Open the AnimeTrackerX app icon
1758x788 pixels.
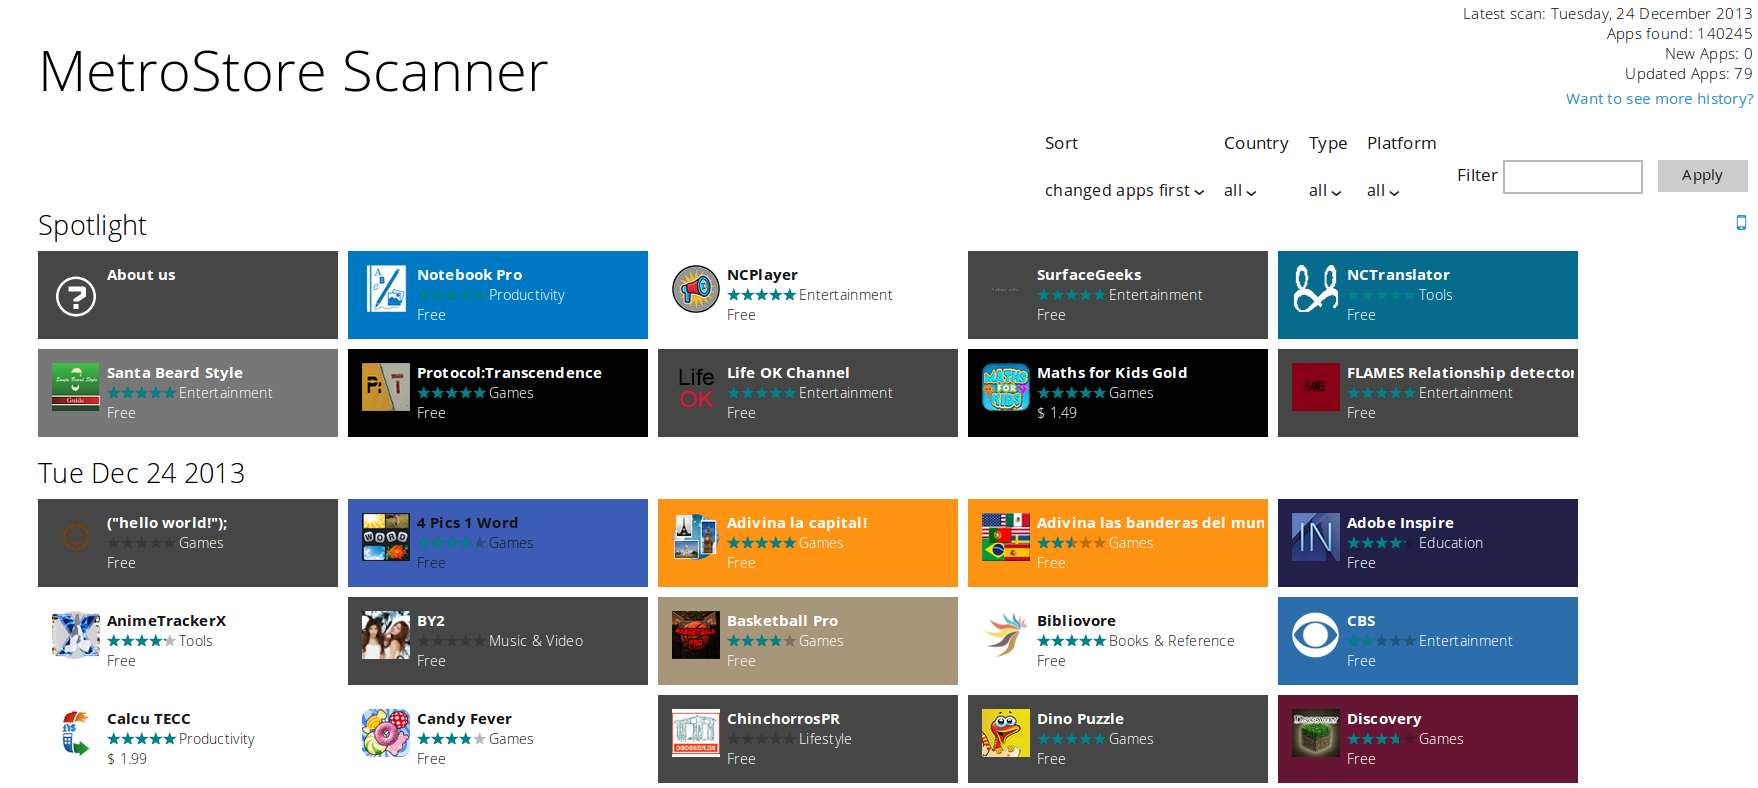click(x=76, y=635)
